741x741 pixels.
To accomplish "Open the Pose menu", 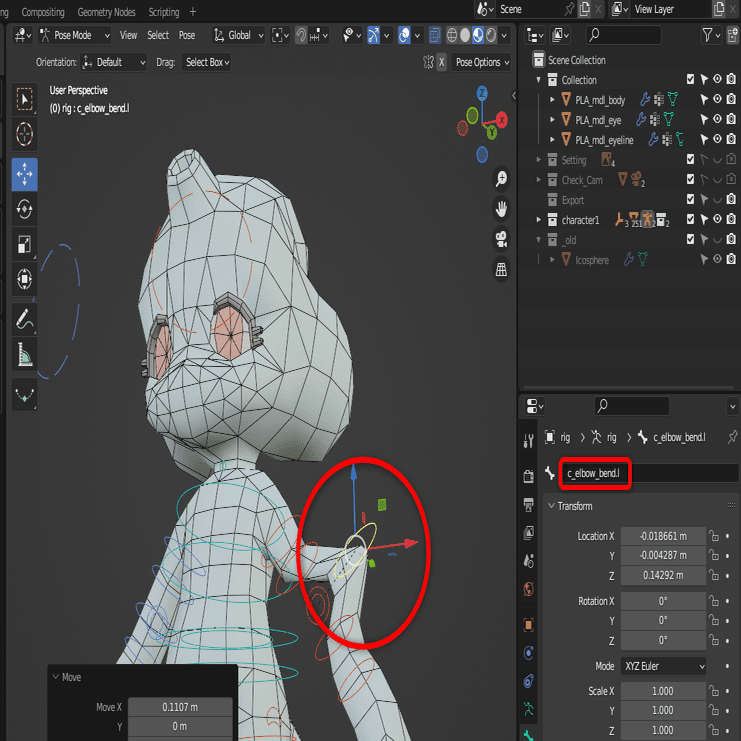I will [187, 35].
